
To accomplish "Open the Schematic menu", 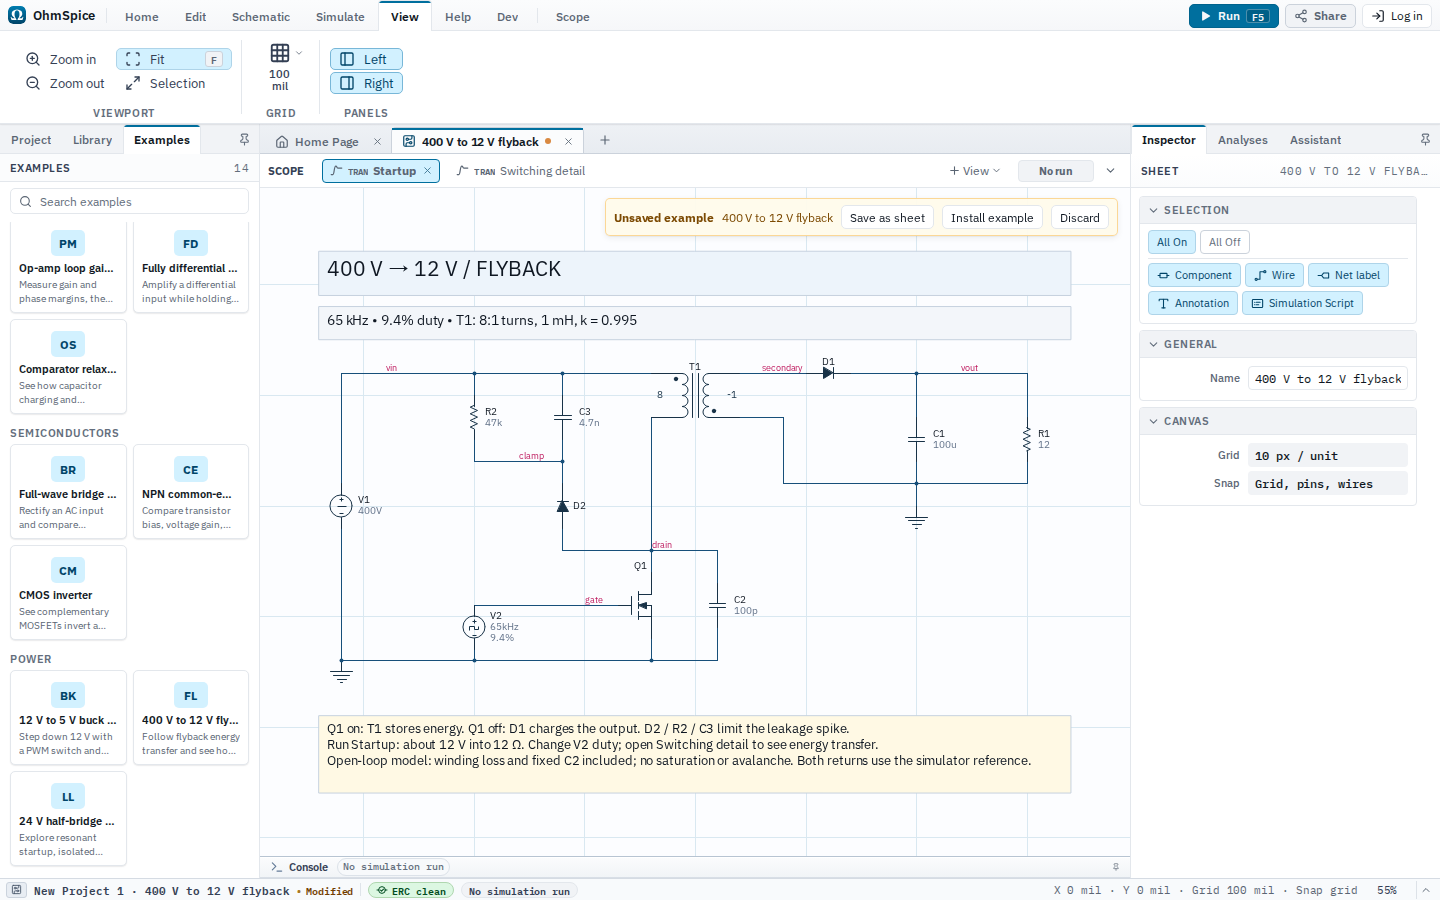I will pyautogui.click(x=261, y=17).
